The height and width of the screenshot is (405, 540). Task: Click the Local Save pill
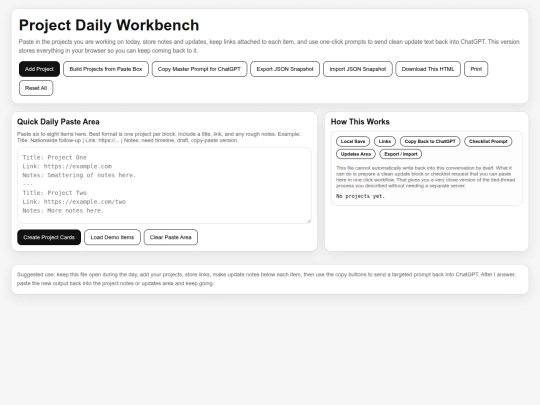353,141
